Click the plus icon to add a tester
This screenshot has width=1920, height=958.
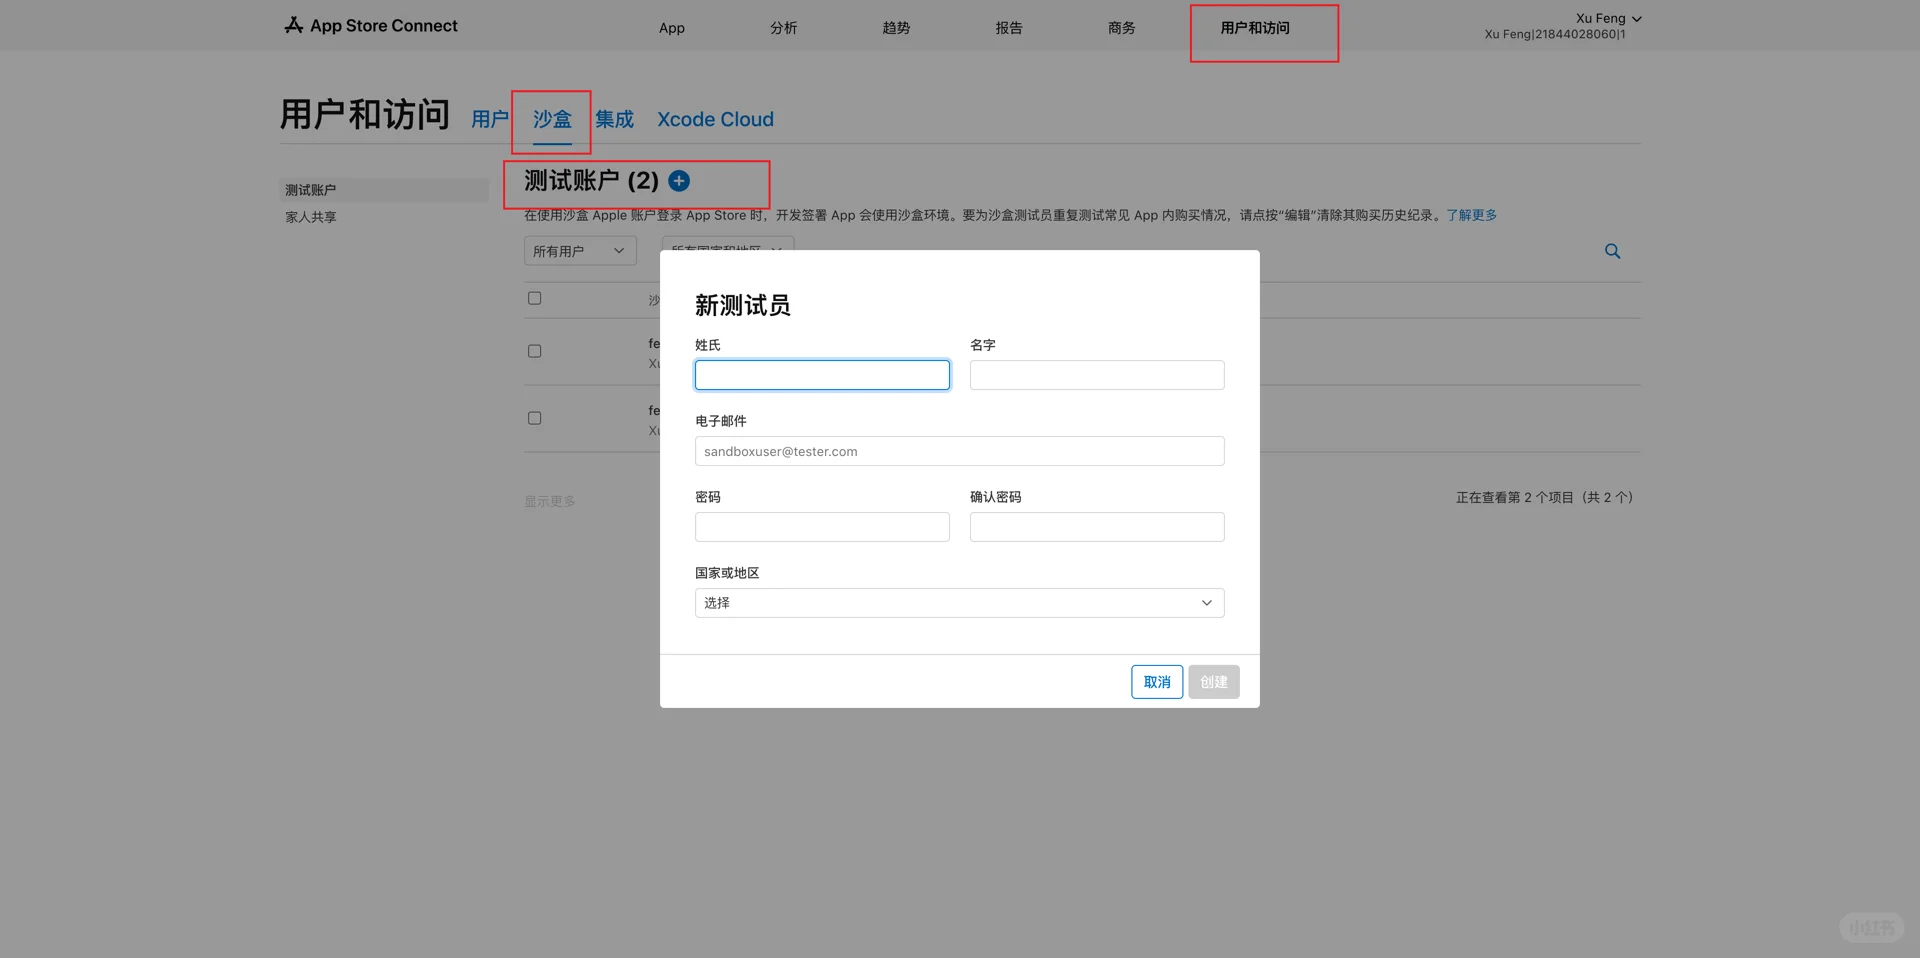coord(679,181)
